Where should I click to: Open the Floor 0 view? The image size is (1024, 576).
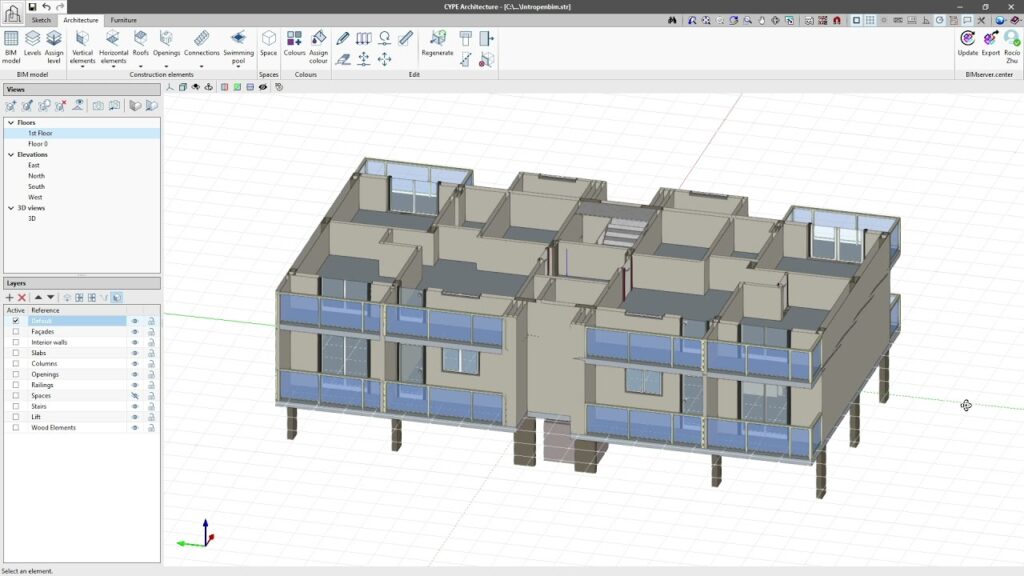[37, 144]
